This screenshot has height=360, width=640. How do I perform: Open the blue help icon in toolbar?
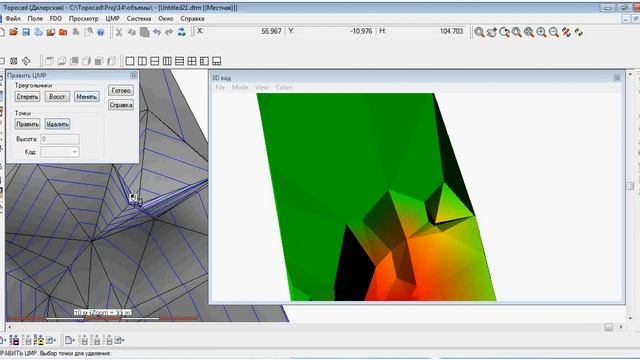point(100,32)
